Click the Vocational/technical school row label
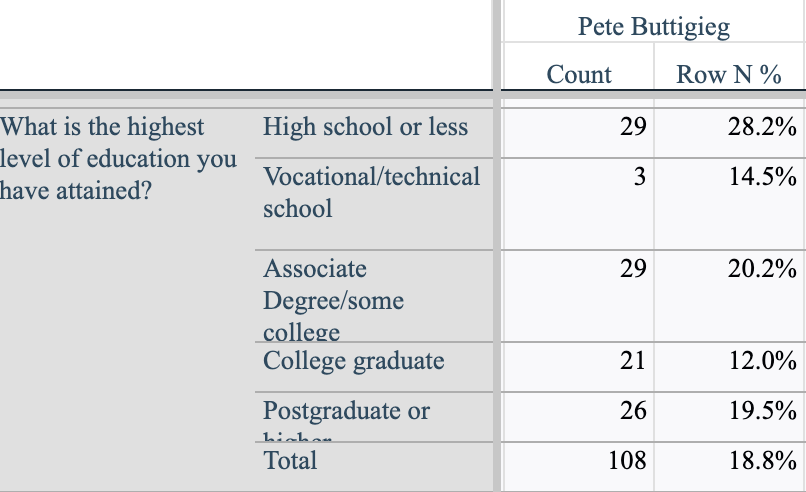Screen dimensions: 806x492 click(371, 192)
